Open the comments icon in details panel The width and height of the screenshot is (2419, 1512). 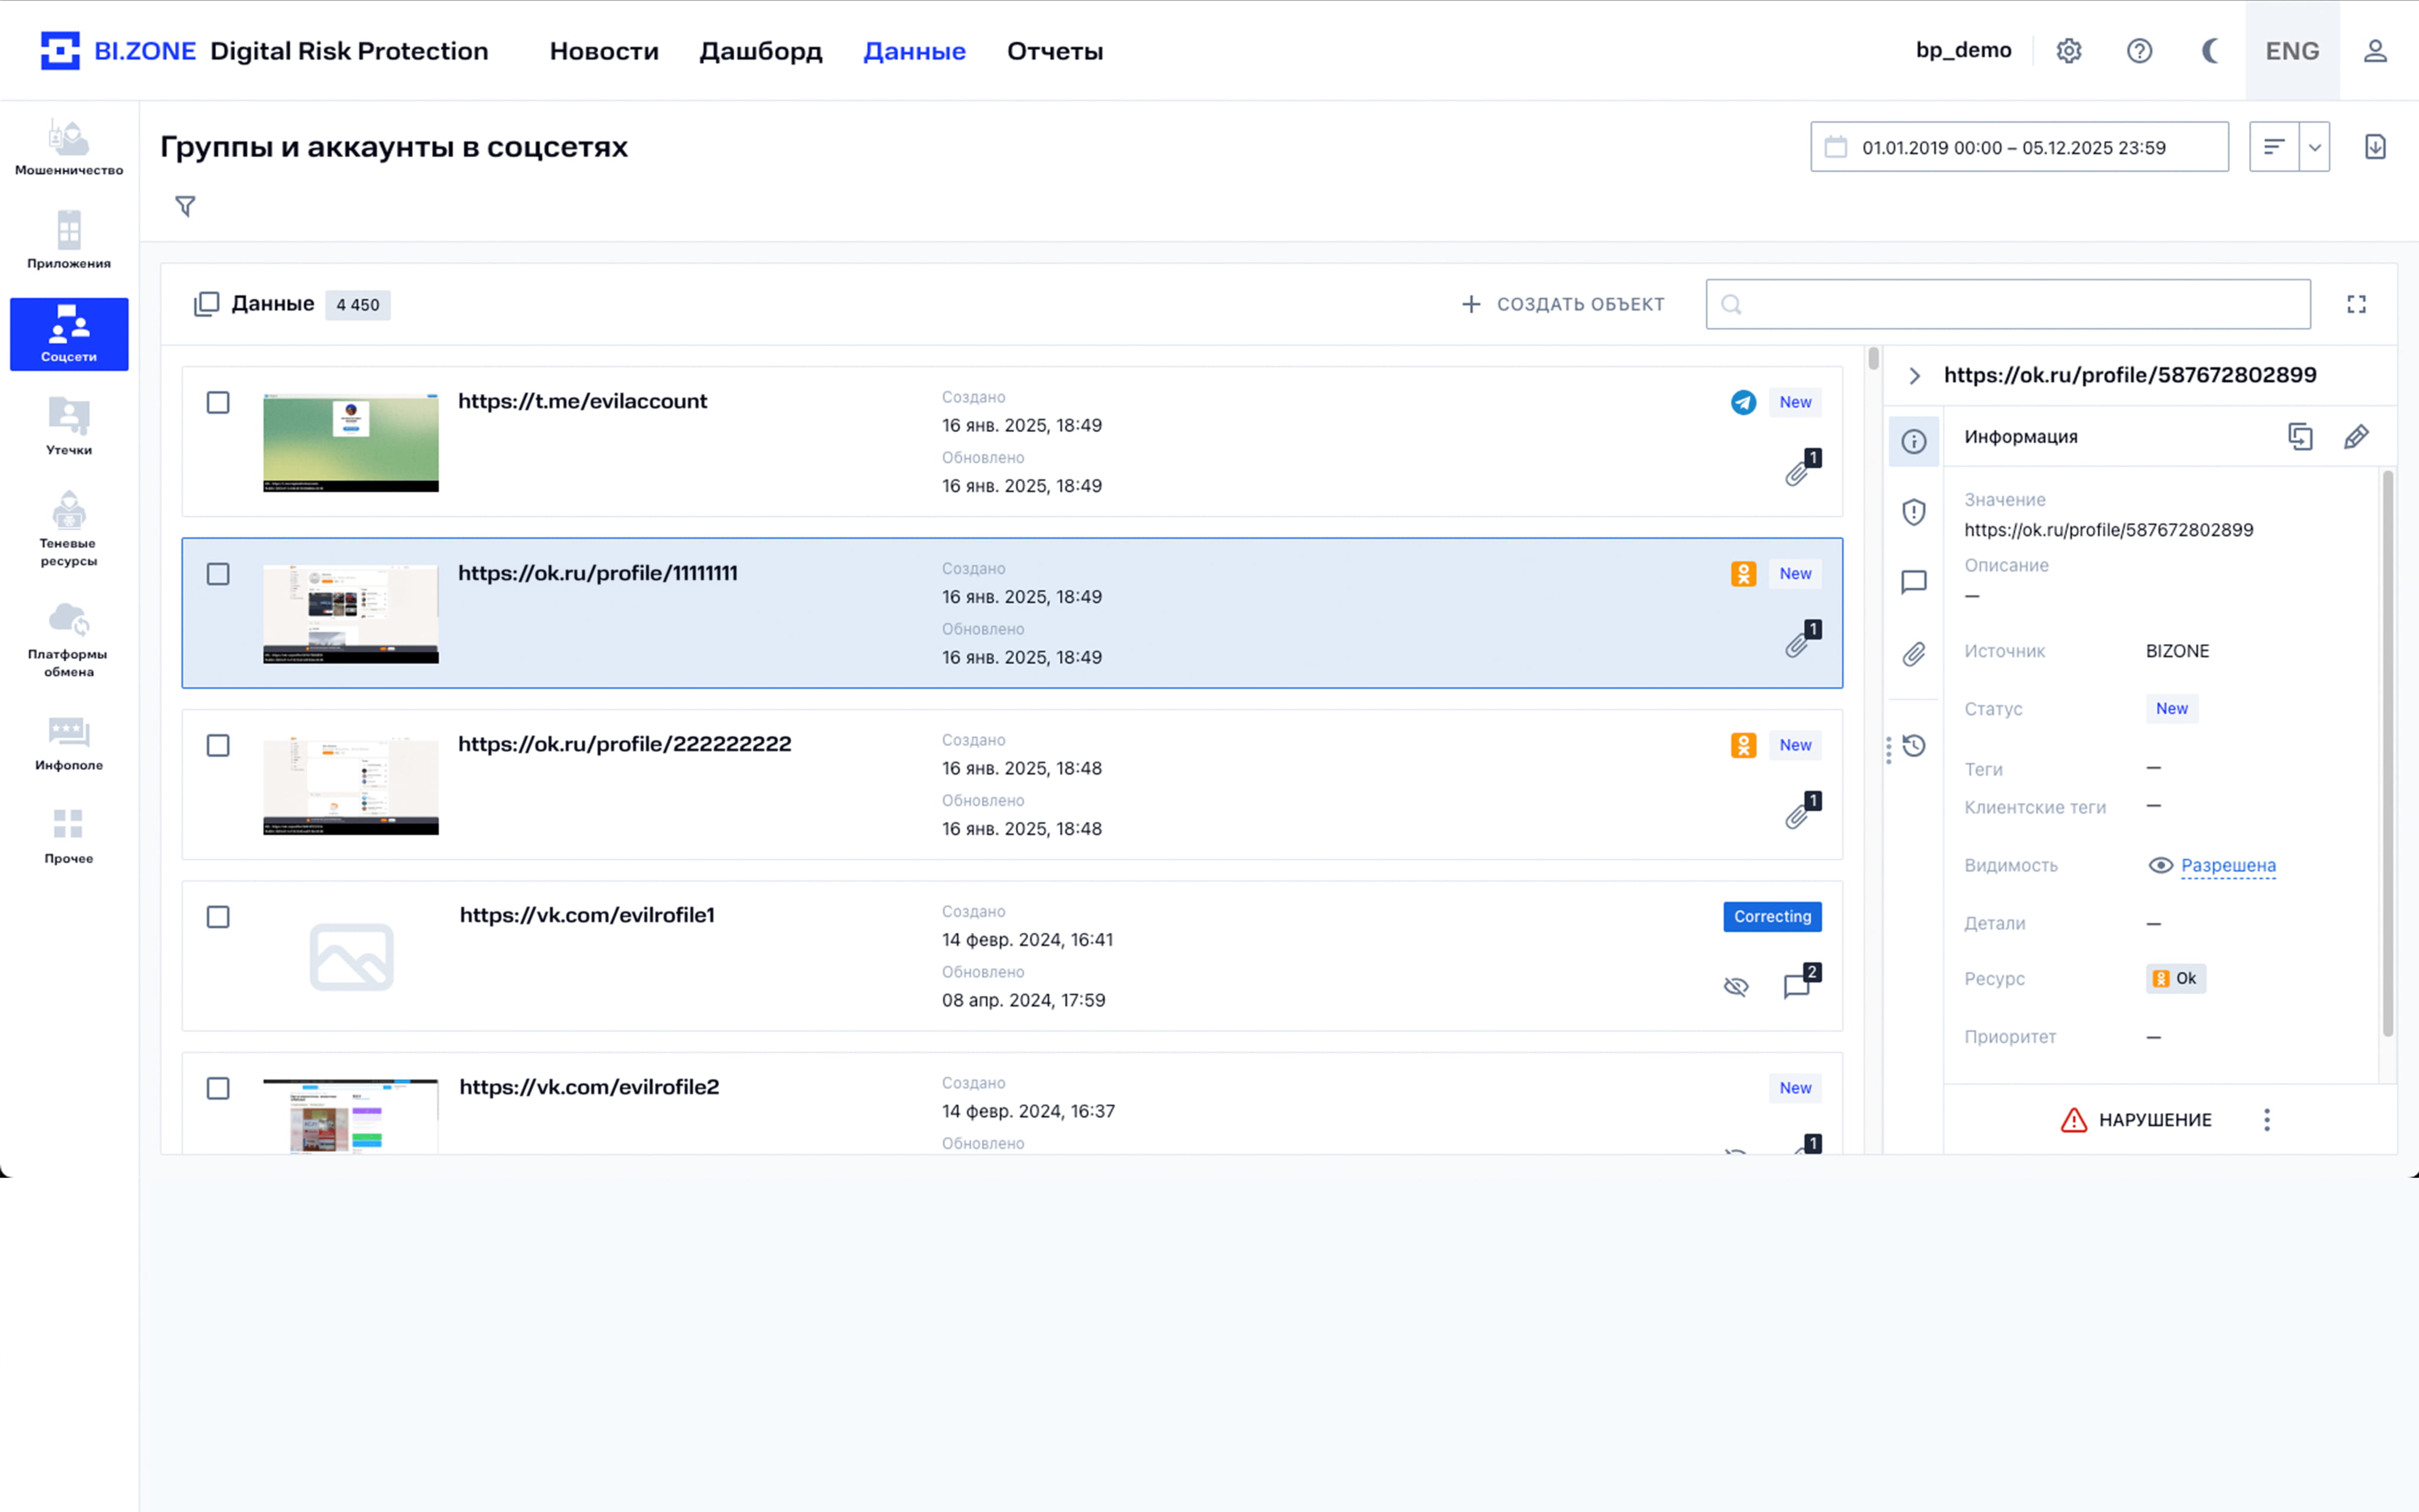coord(1913,582)
